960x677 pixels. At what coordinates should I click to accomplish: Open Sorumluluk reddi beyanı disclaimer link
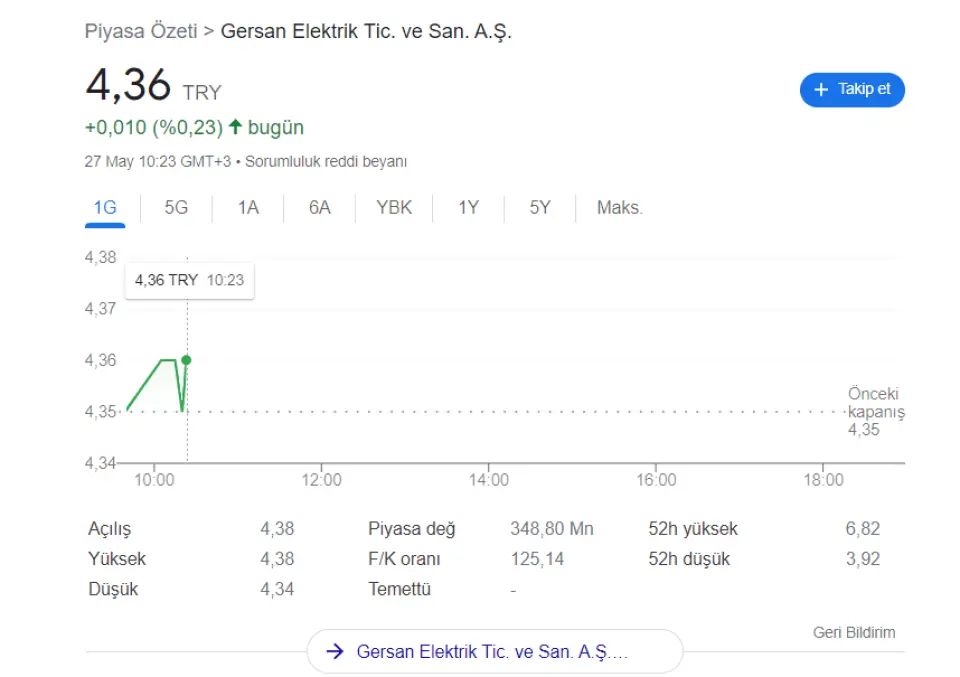326,161
